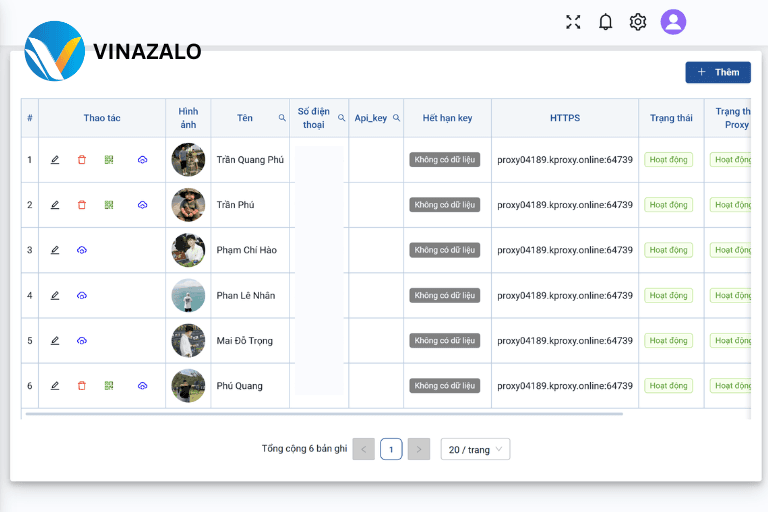Edit the Mai Đỗ Trọng row
The height and width of the screenshot is (512, 768).
[x=55, y=341]
